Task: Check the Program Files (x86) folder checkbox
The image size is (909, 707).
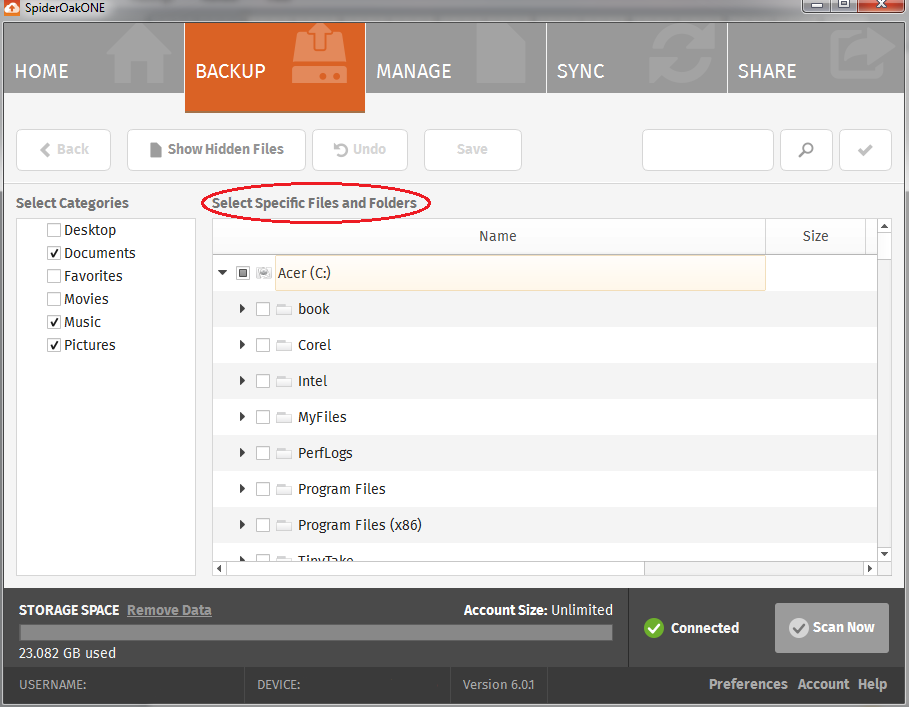Action: tap(263, 525)
